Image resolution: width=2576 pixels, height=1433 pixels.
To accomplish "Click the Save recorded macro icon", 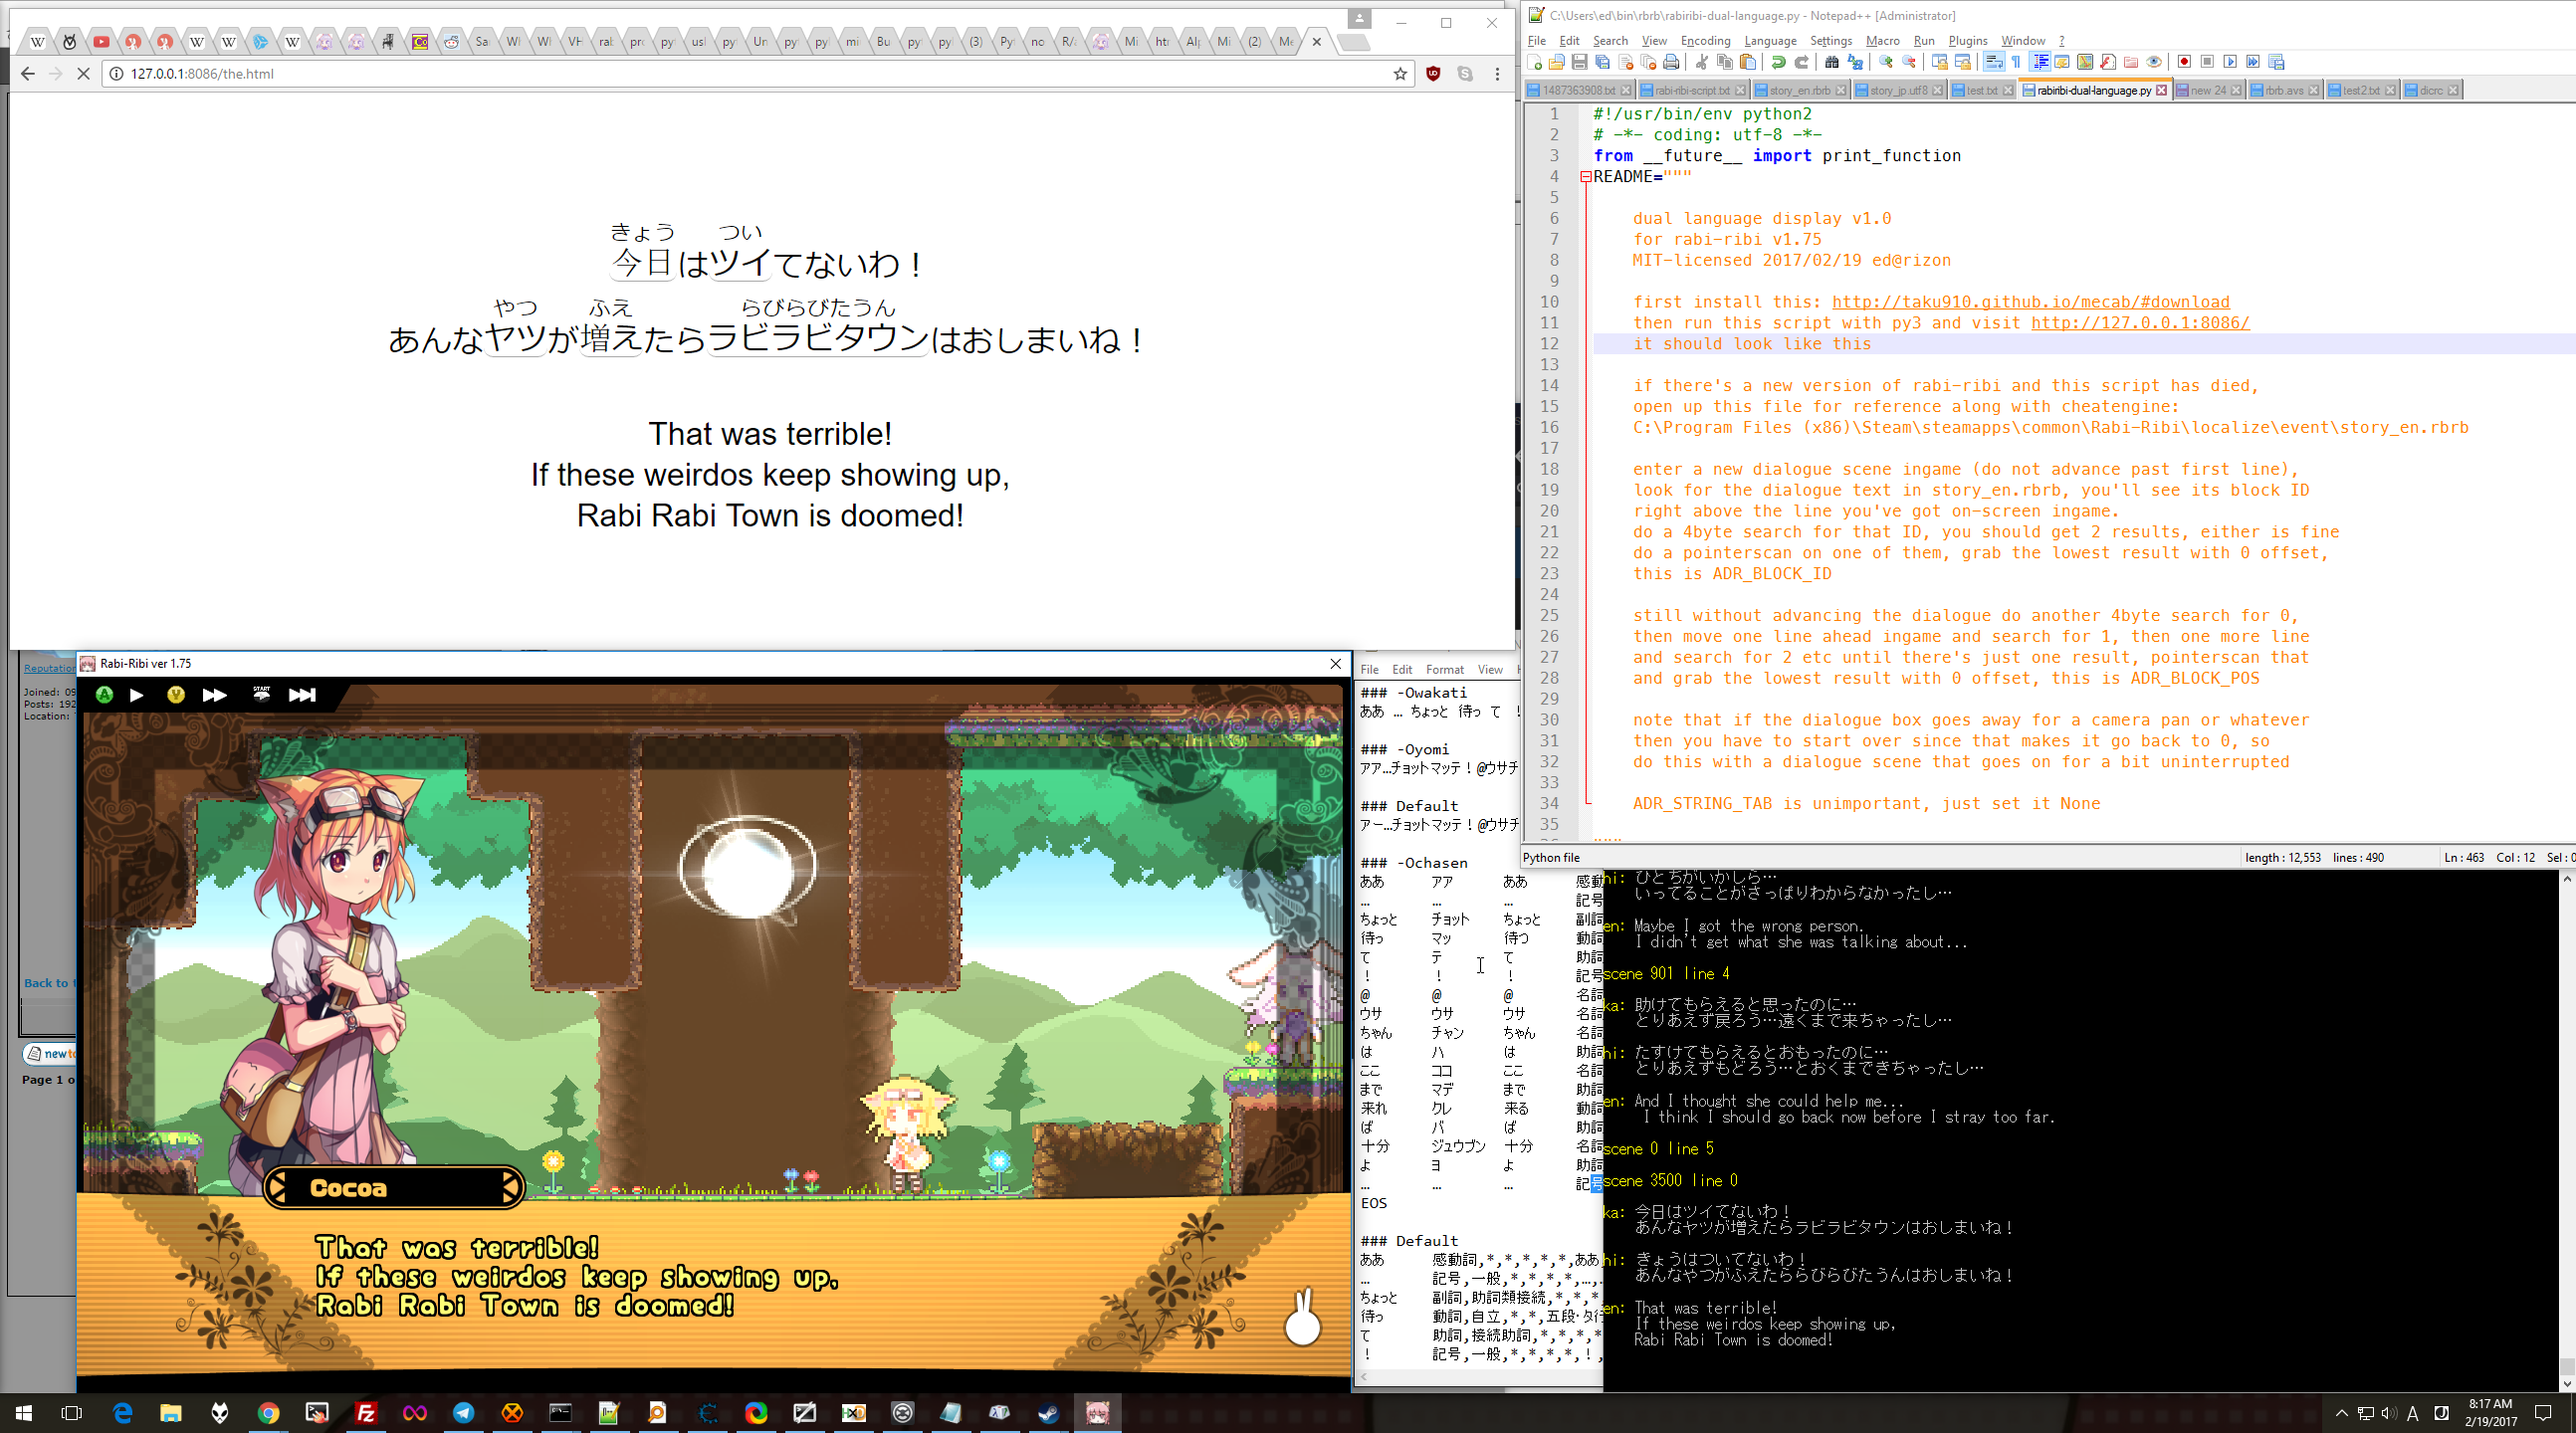I will click(2277, 62).
